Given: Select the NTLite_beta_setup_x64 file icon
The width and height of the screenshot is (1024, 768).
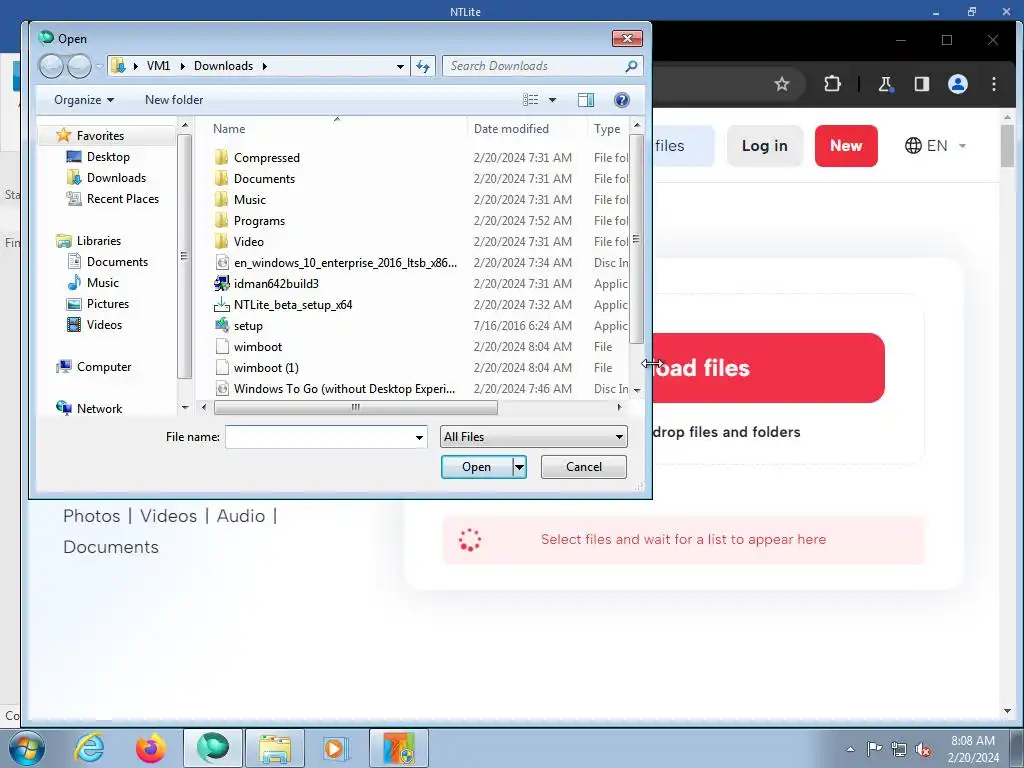Looking at the screenshot, I should [x=222, y=304].
